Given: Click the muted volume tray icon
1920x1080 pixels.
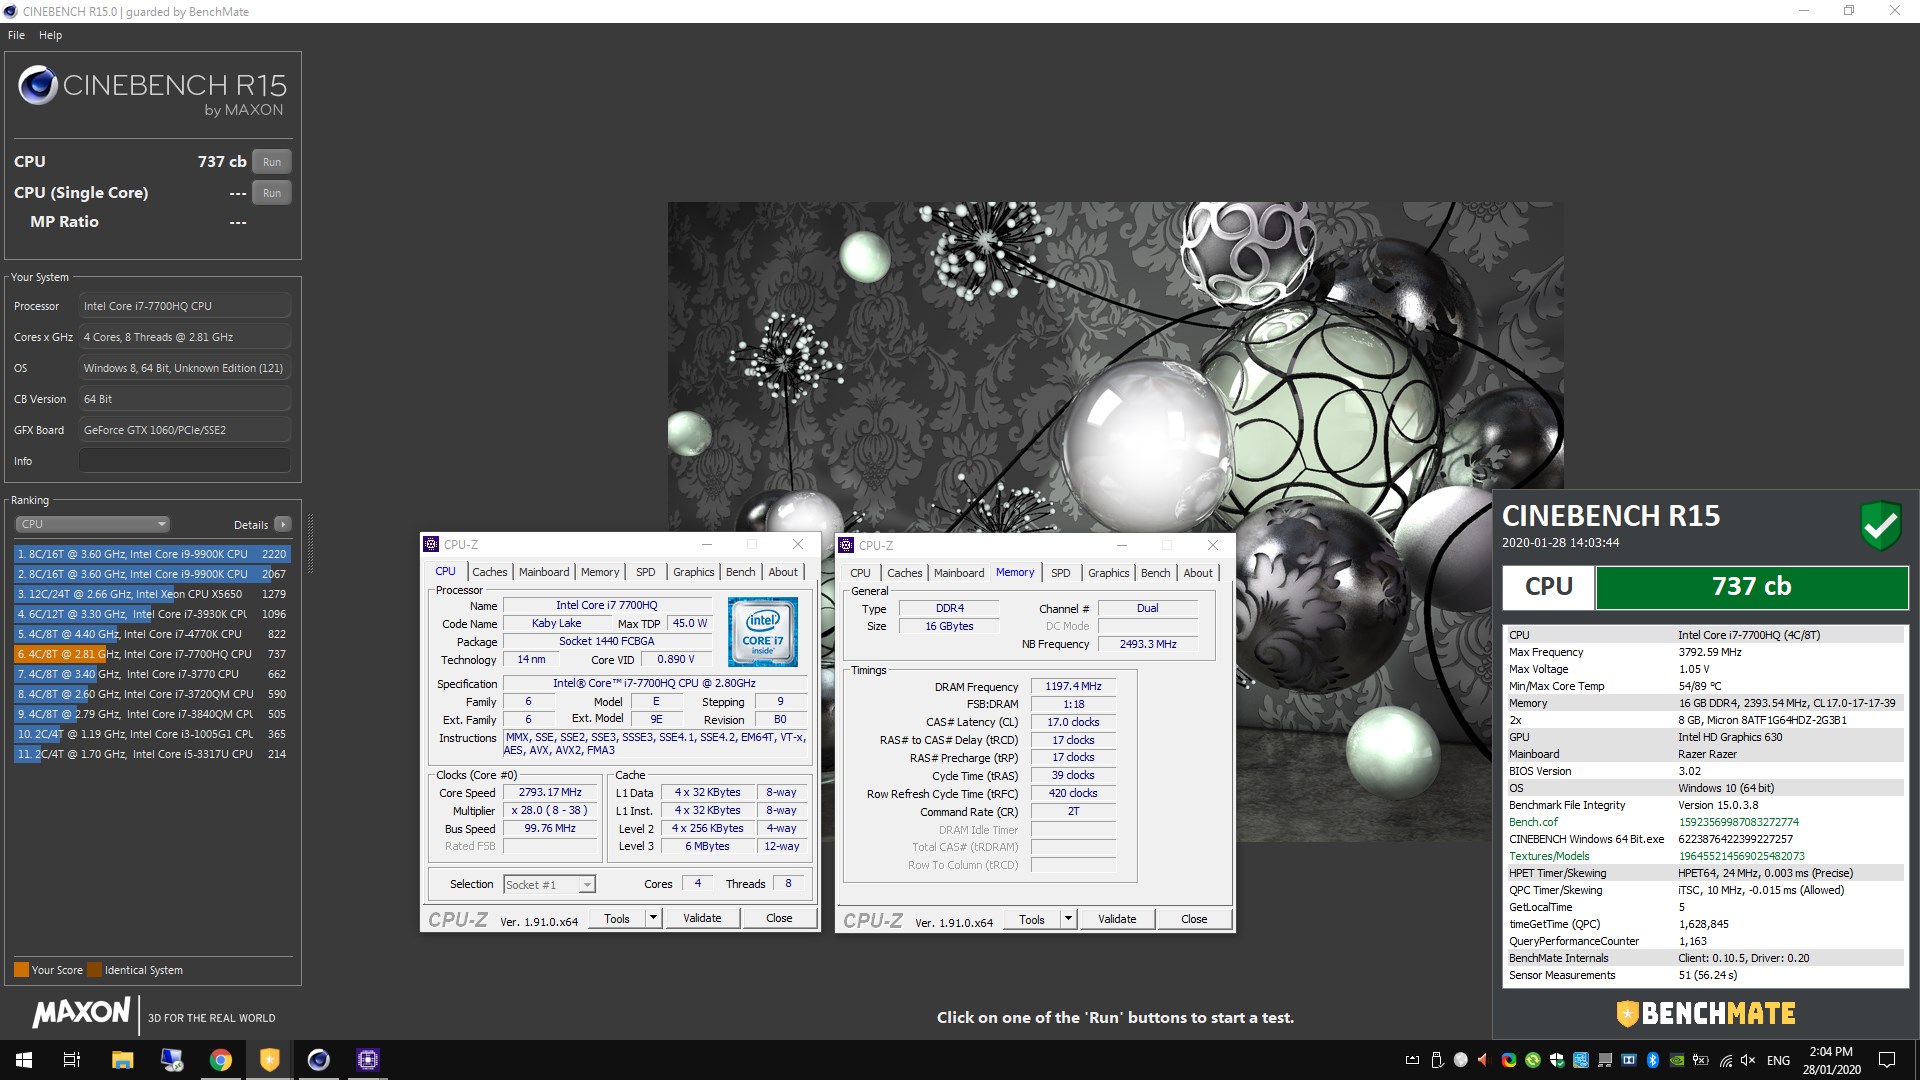Looking at the screenshot, I should coord(1748,1060).
